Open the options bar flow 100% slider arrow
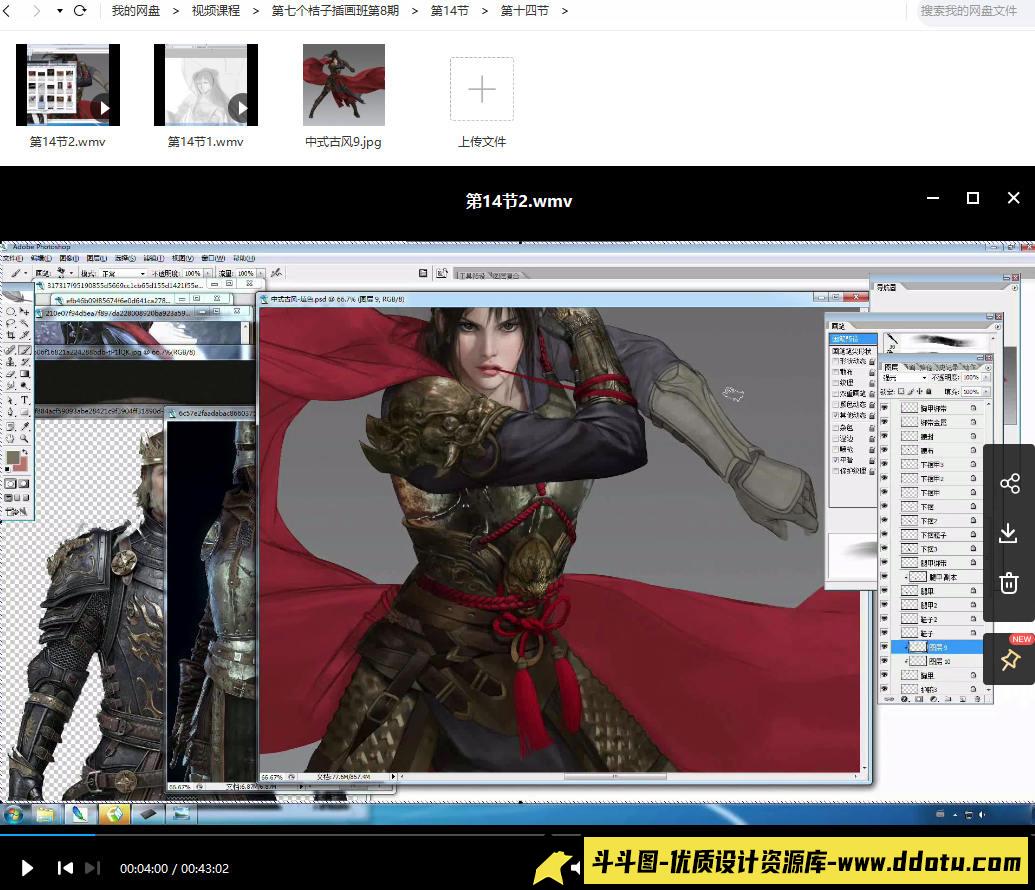 click(x=260, y=273)
